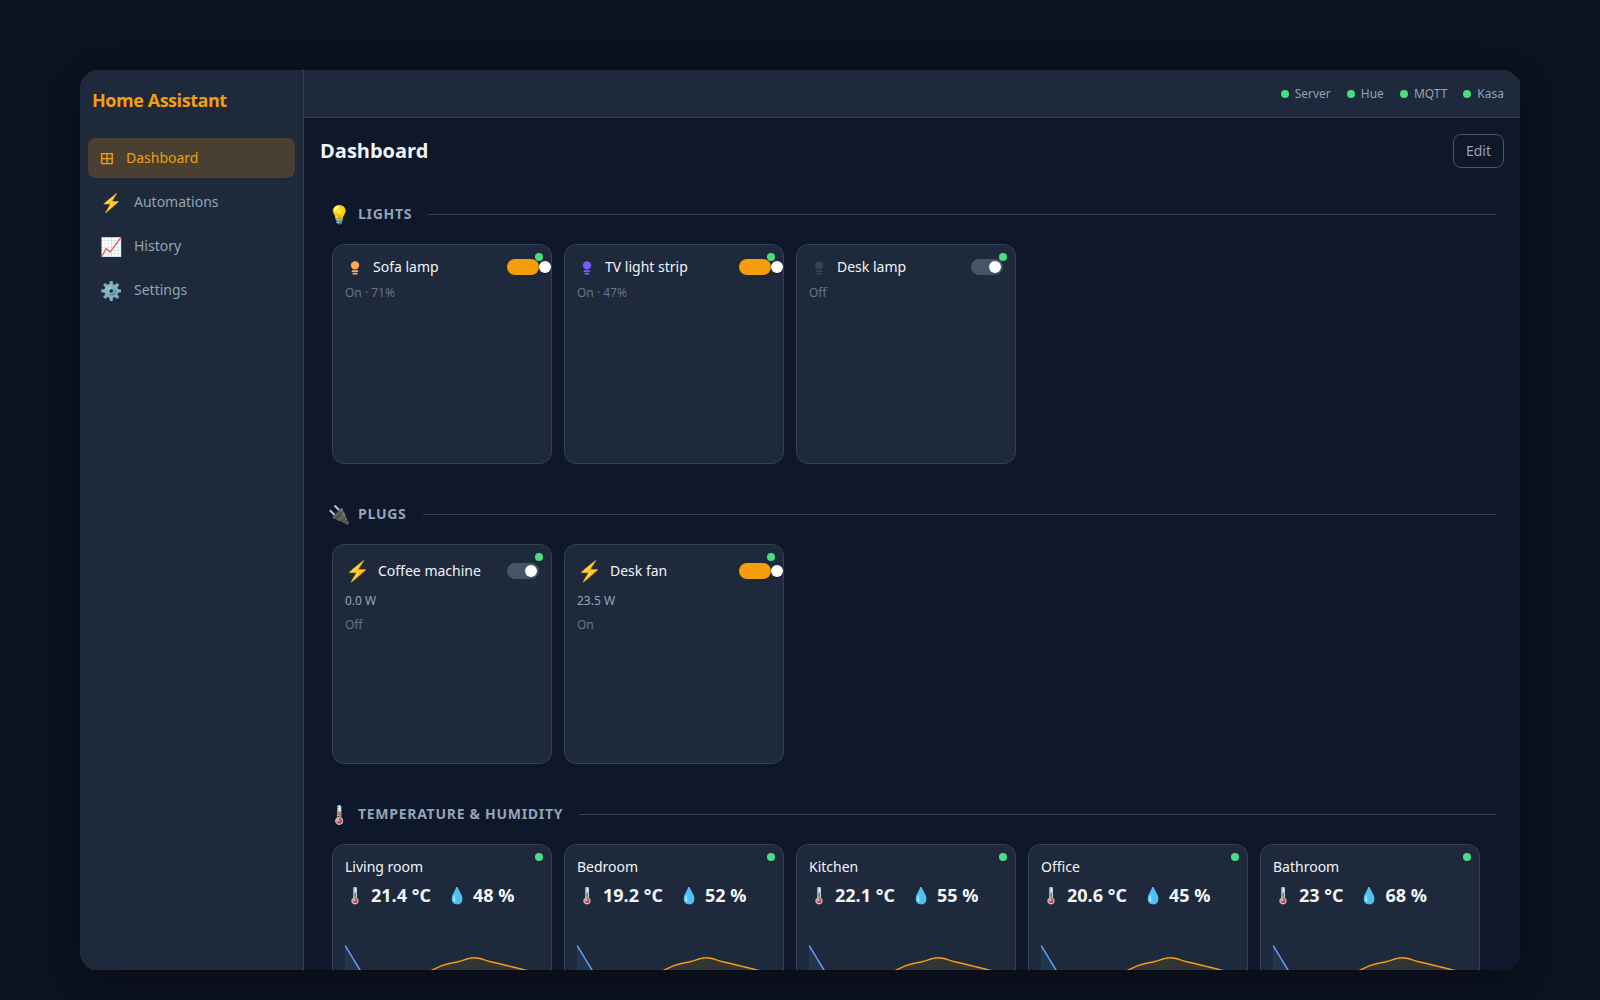Click the Desk fan 23.5 W reading
This screenshot has height=1000, width=1600.
point(596,601)
